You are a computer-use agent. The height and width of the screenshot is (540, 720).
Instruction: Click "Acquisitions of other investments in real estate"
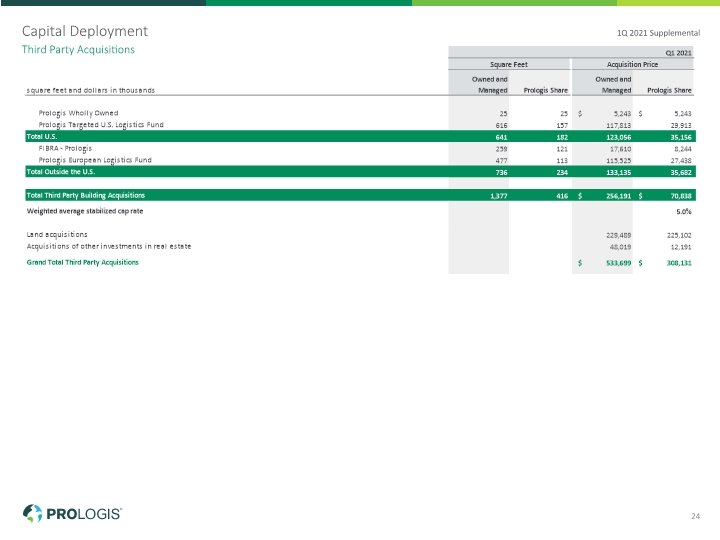[109, 247]
